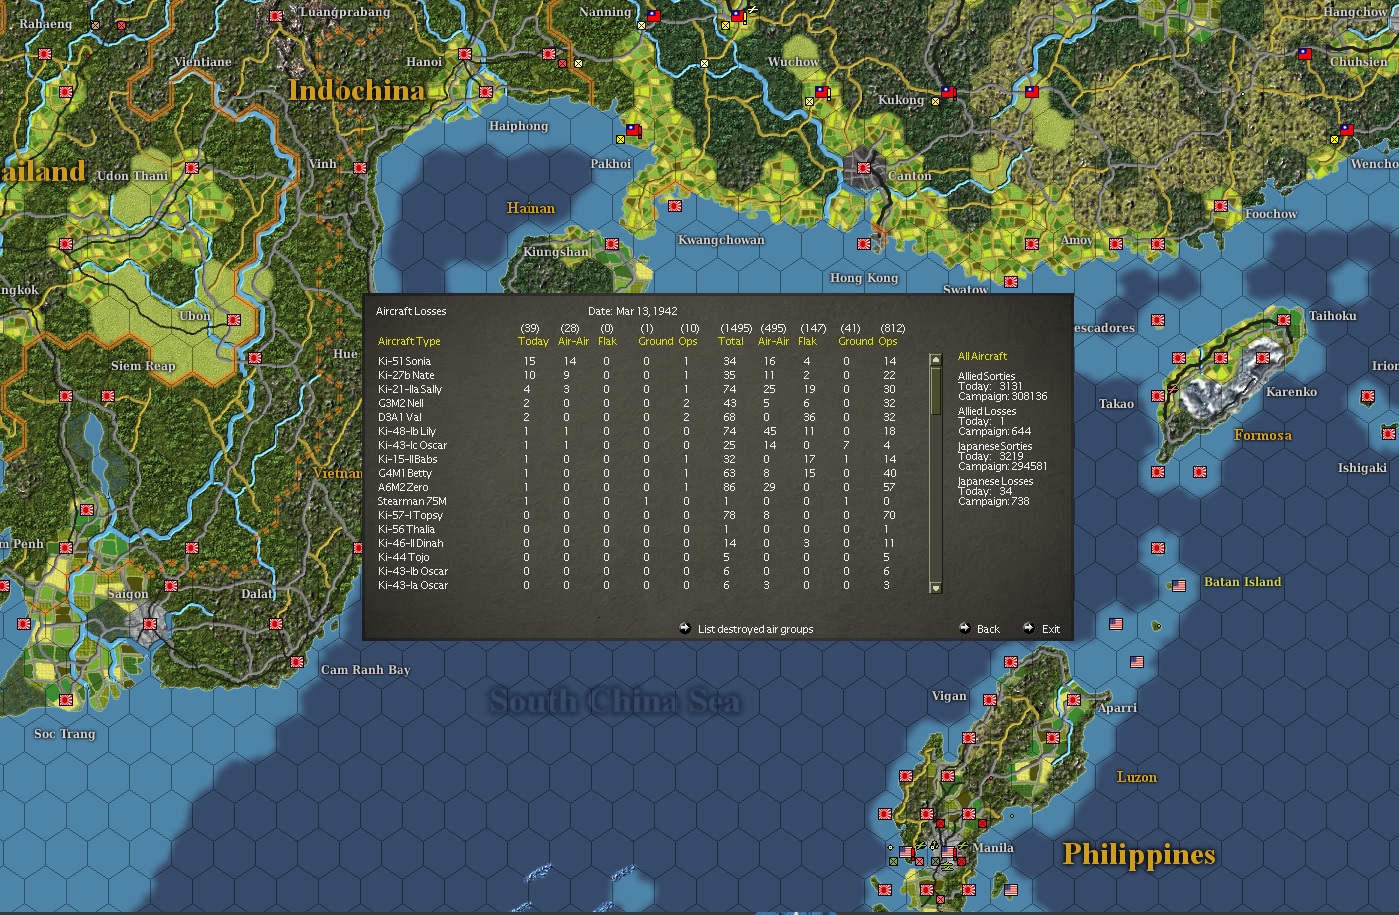Select the Chinese flag icon near Wenchow
This screenshot has height=915, width=1399.
1346,130
